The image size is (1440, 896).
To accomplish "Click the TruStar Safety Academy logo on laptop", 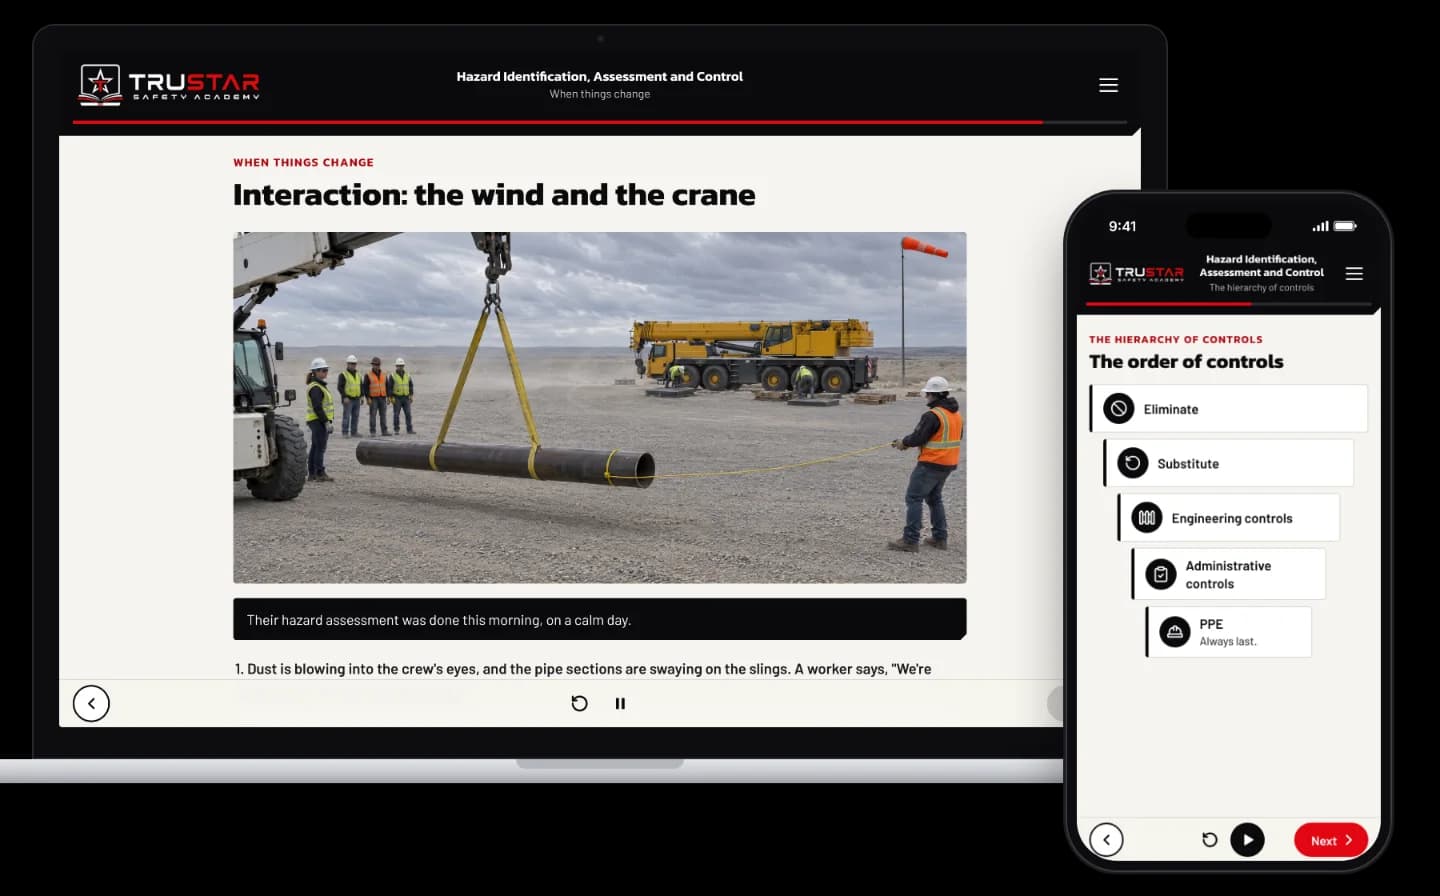I will (170, 84).
